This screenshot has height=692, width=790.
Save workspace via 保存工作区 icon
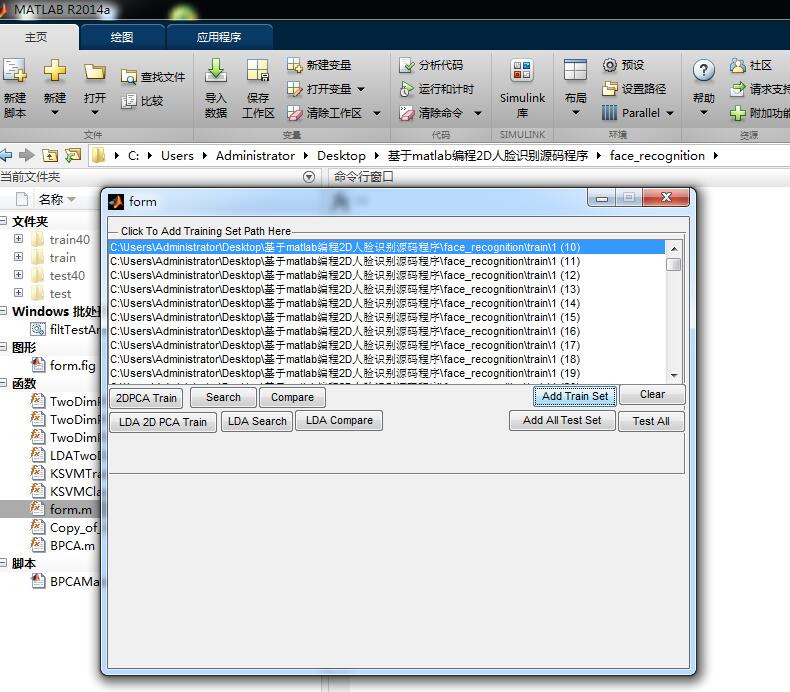258,71
